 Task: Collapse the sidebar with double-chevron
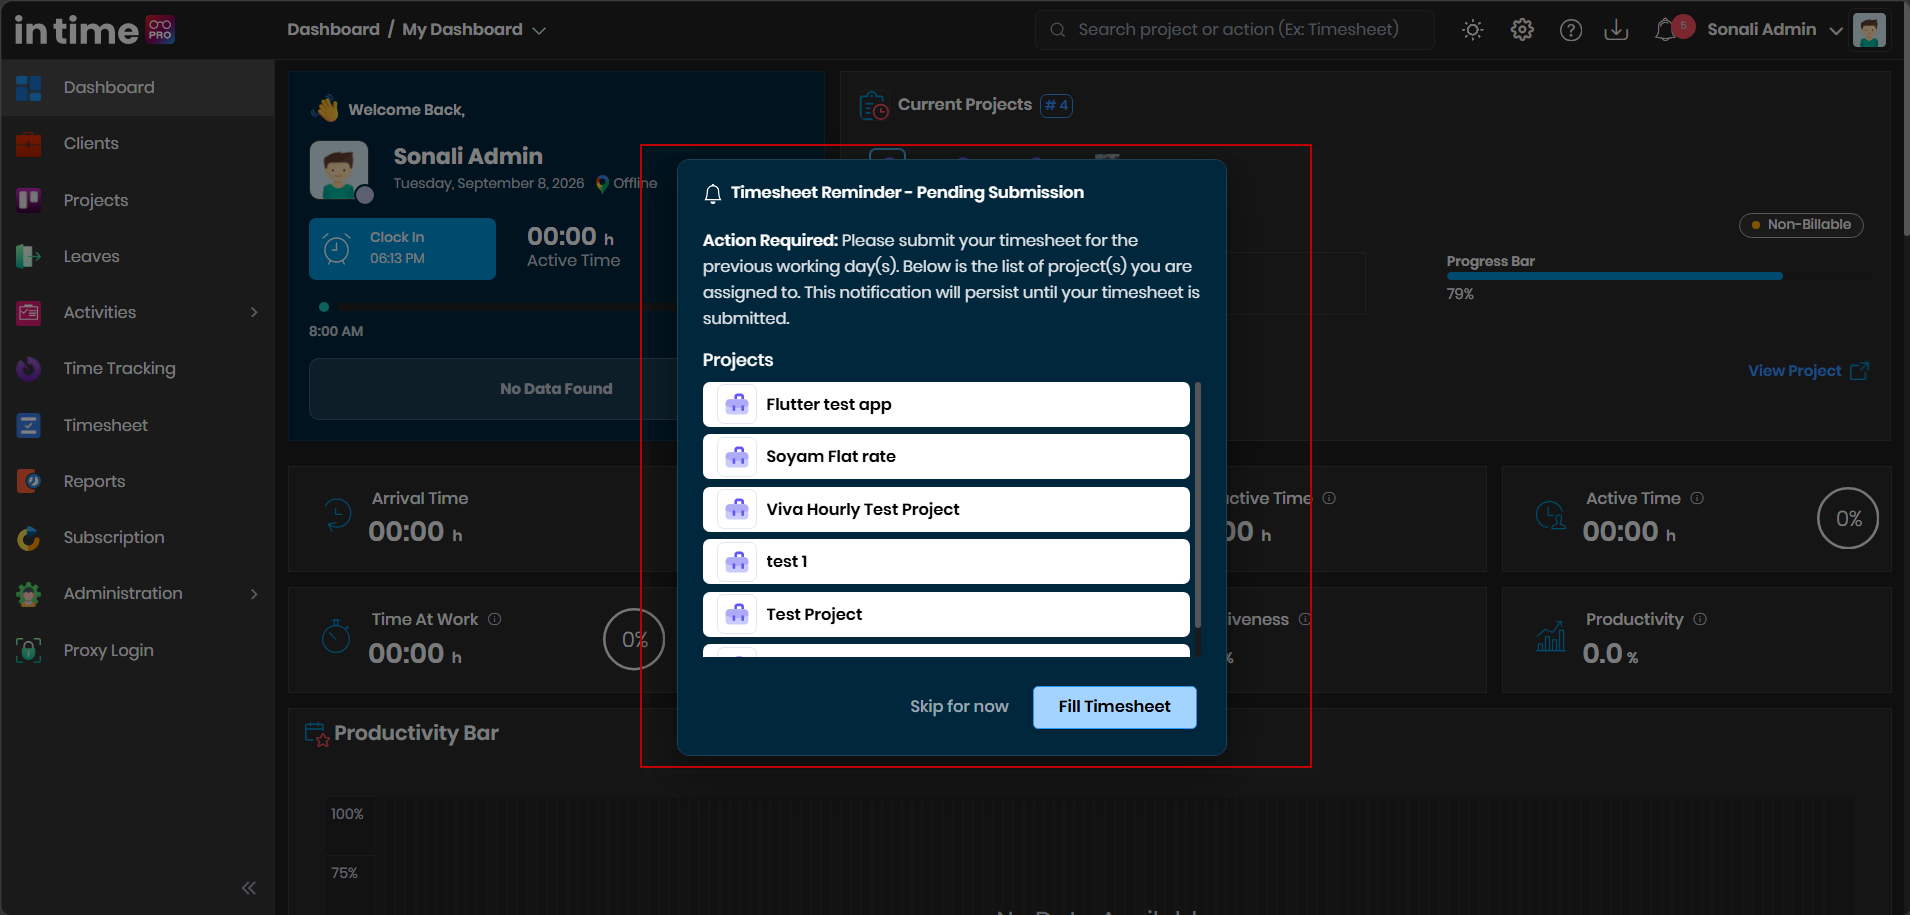(x=249, y=888)
